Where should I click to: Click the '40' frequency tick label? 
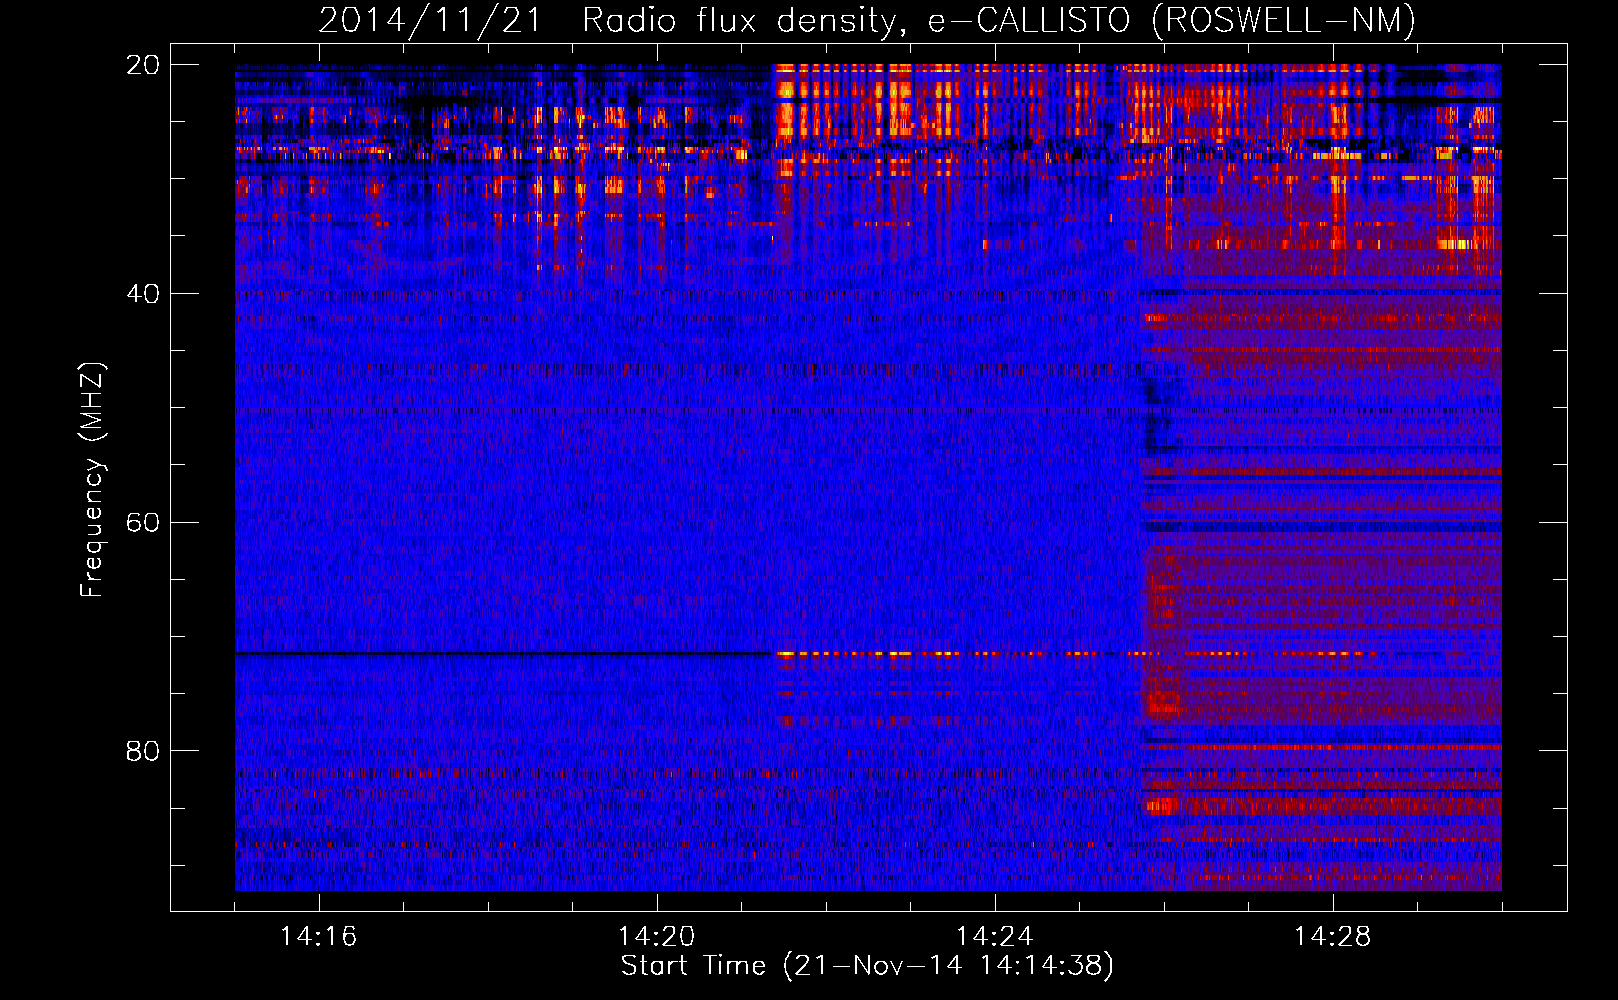pos(143,294)
